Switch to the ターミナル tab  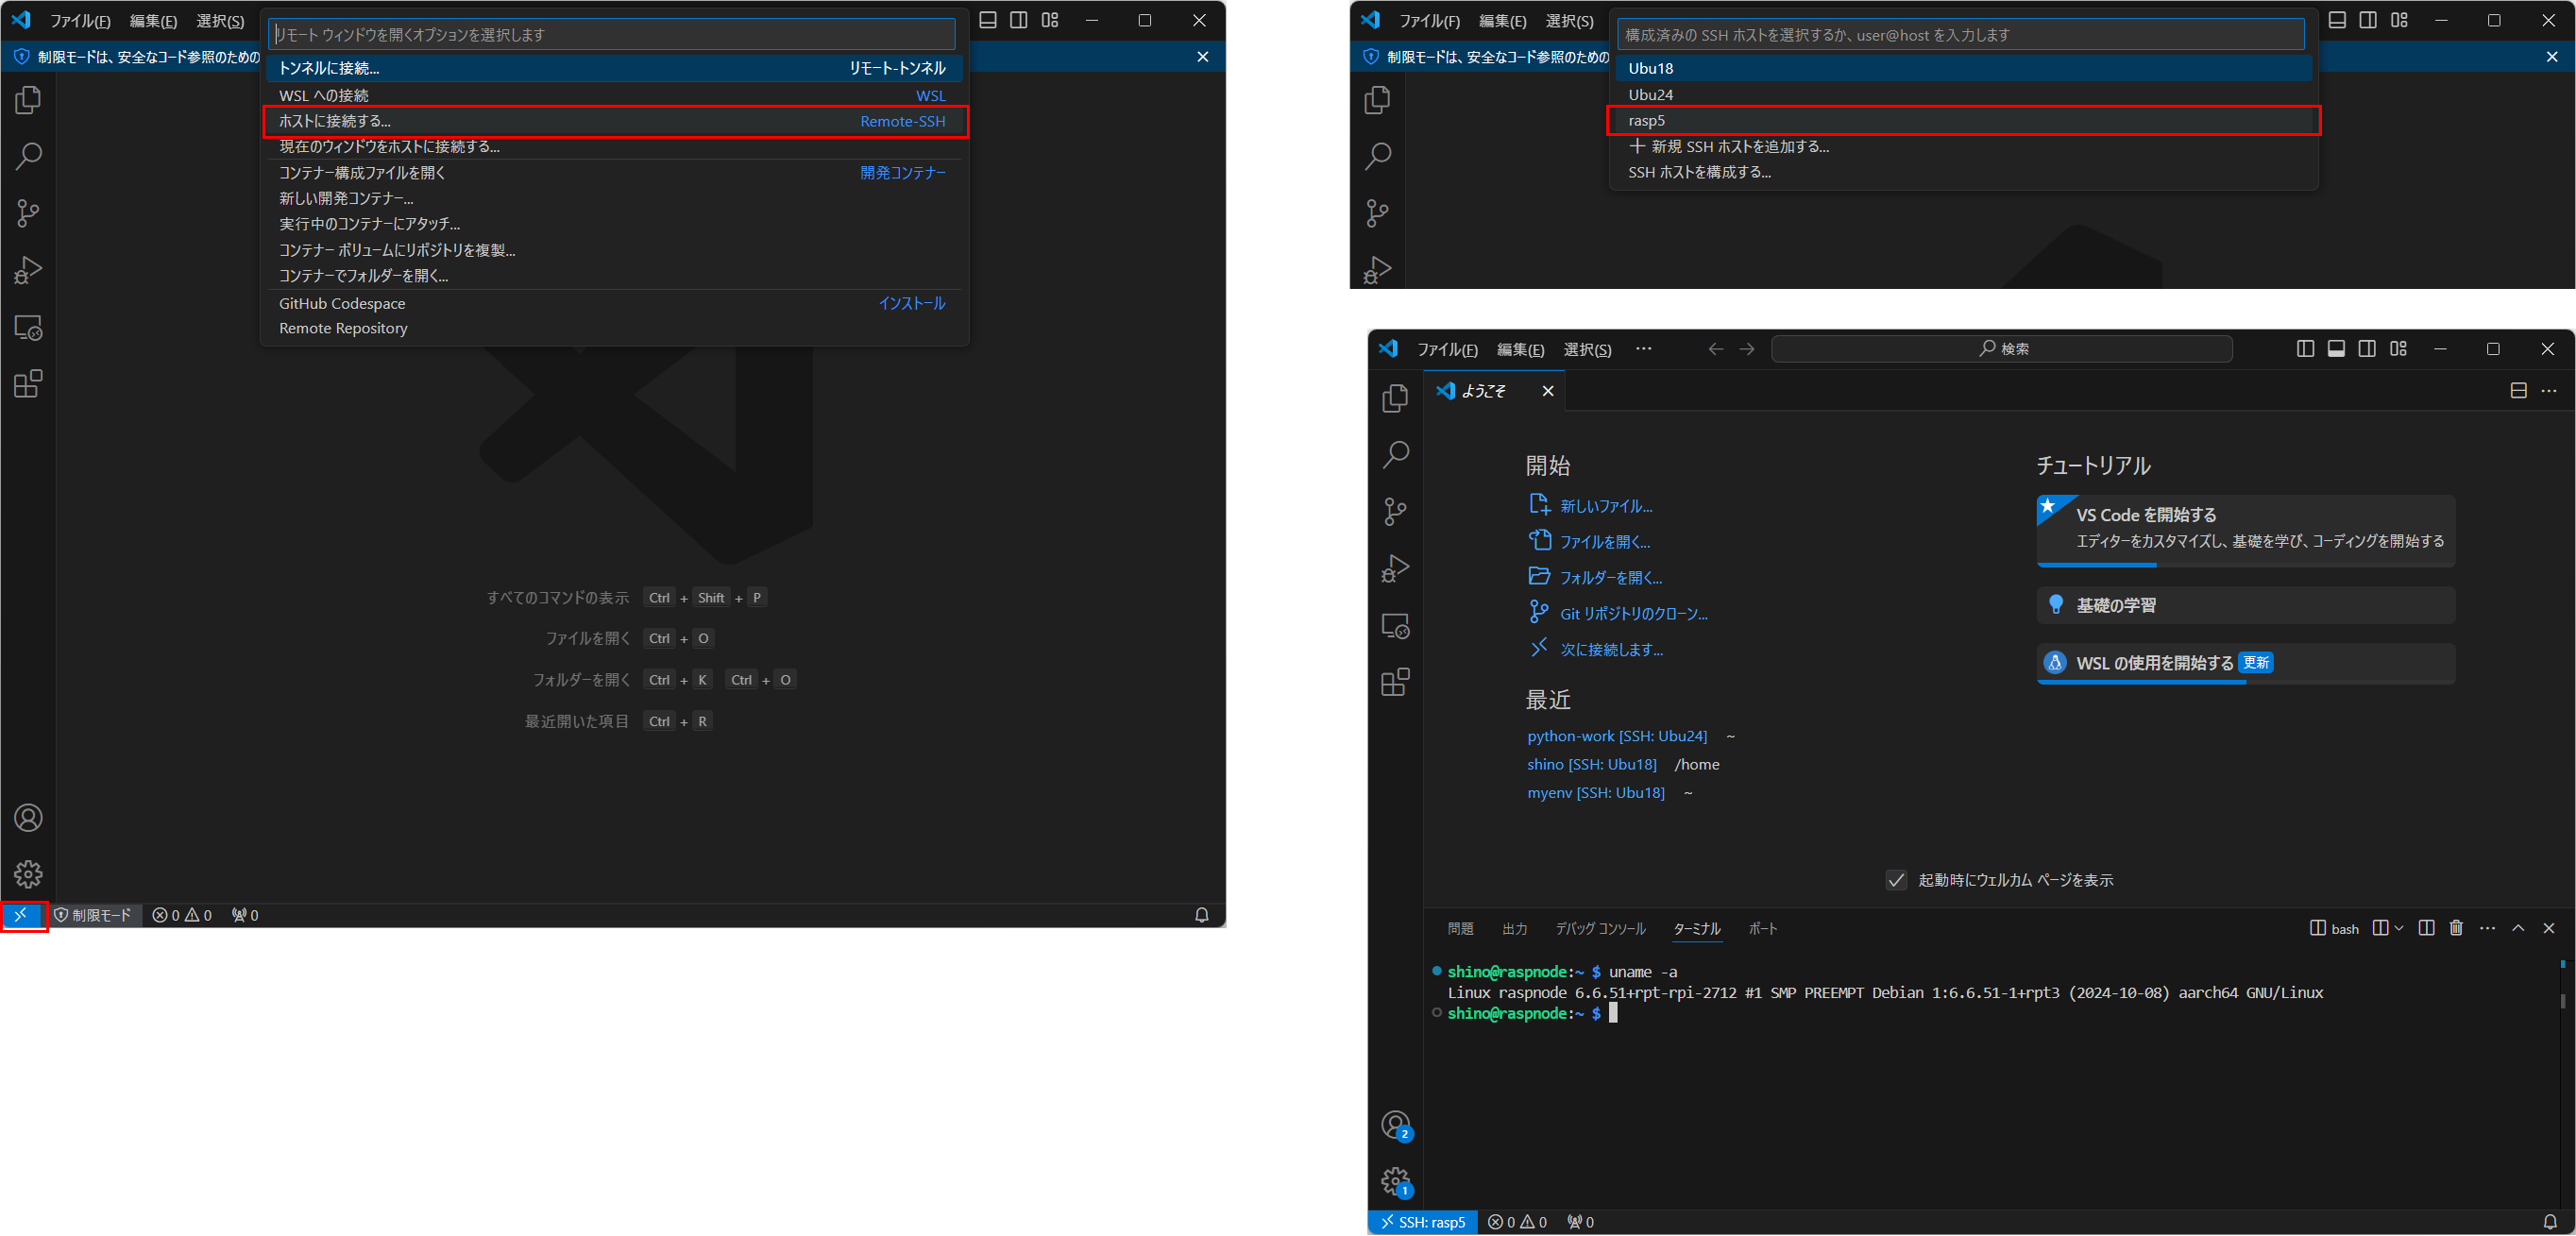(1696, 928)
